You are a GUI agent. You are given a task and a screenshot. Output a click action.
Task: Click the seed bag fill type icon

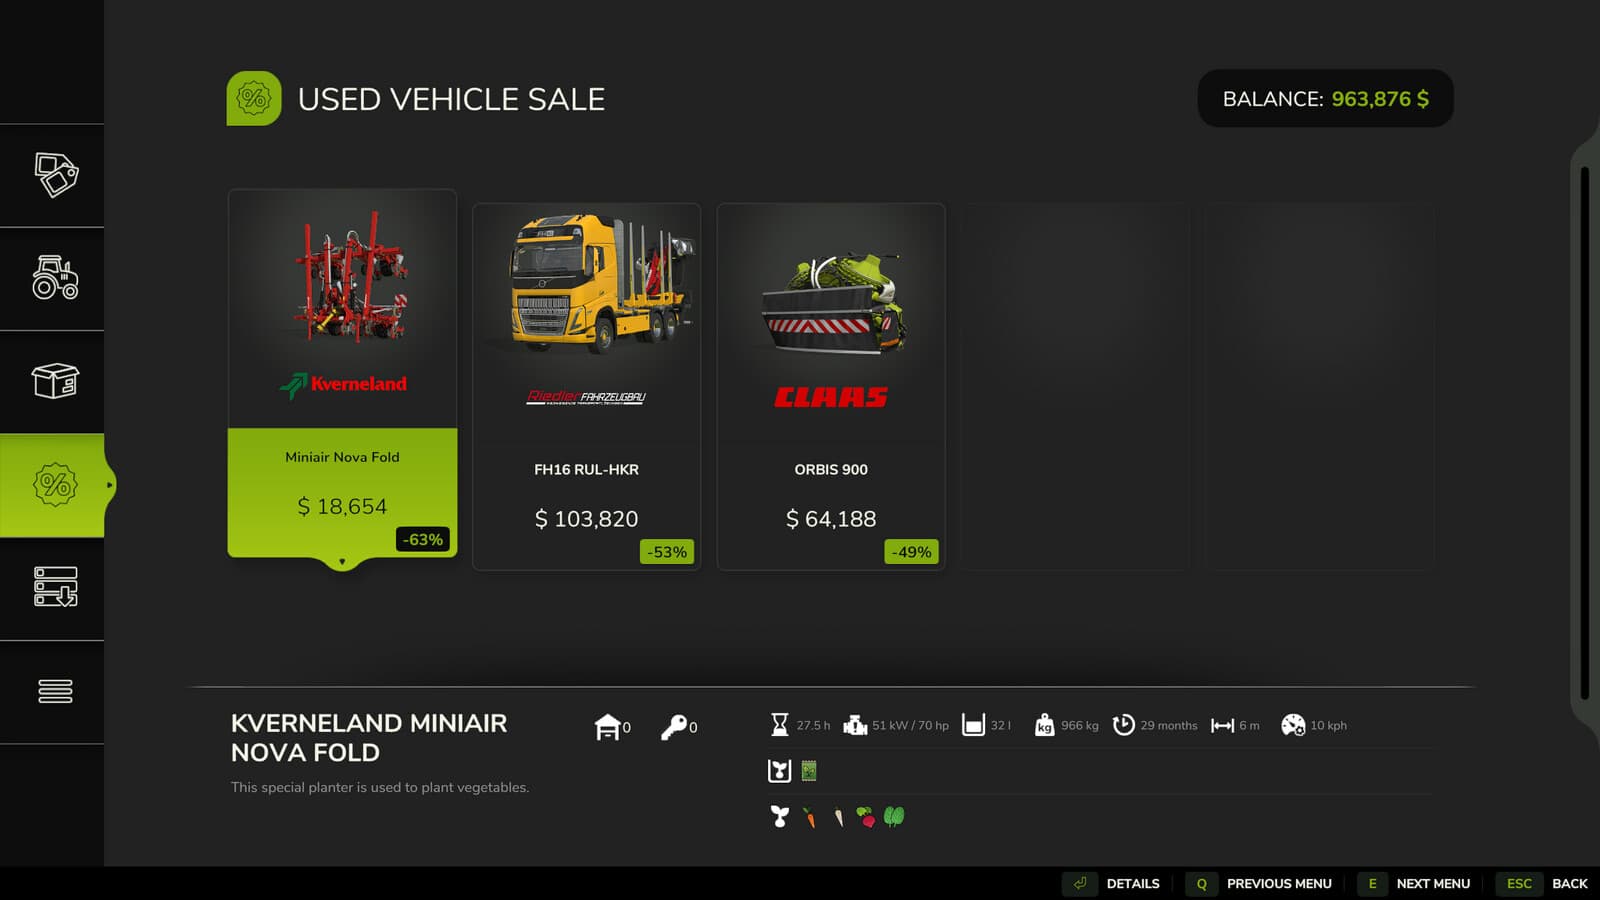click(809, 771)
